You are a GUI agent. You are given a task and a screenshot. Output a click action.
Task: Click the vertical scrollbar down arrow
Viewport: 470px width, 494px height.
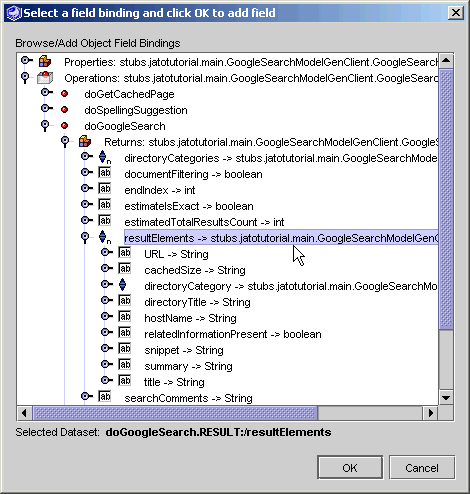(x=446, y=397)
